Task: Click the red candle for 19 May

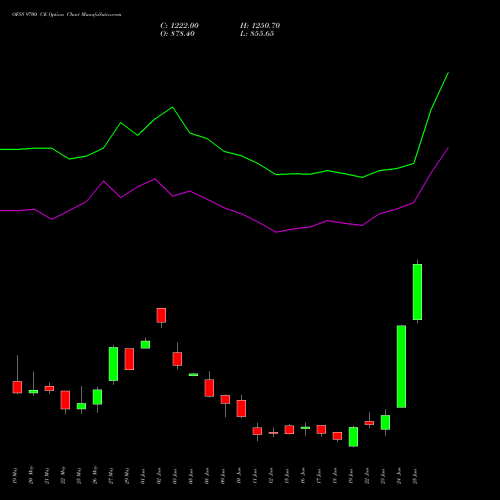Action: point(17,387)
